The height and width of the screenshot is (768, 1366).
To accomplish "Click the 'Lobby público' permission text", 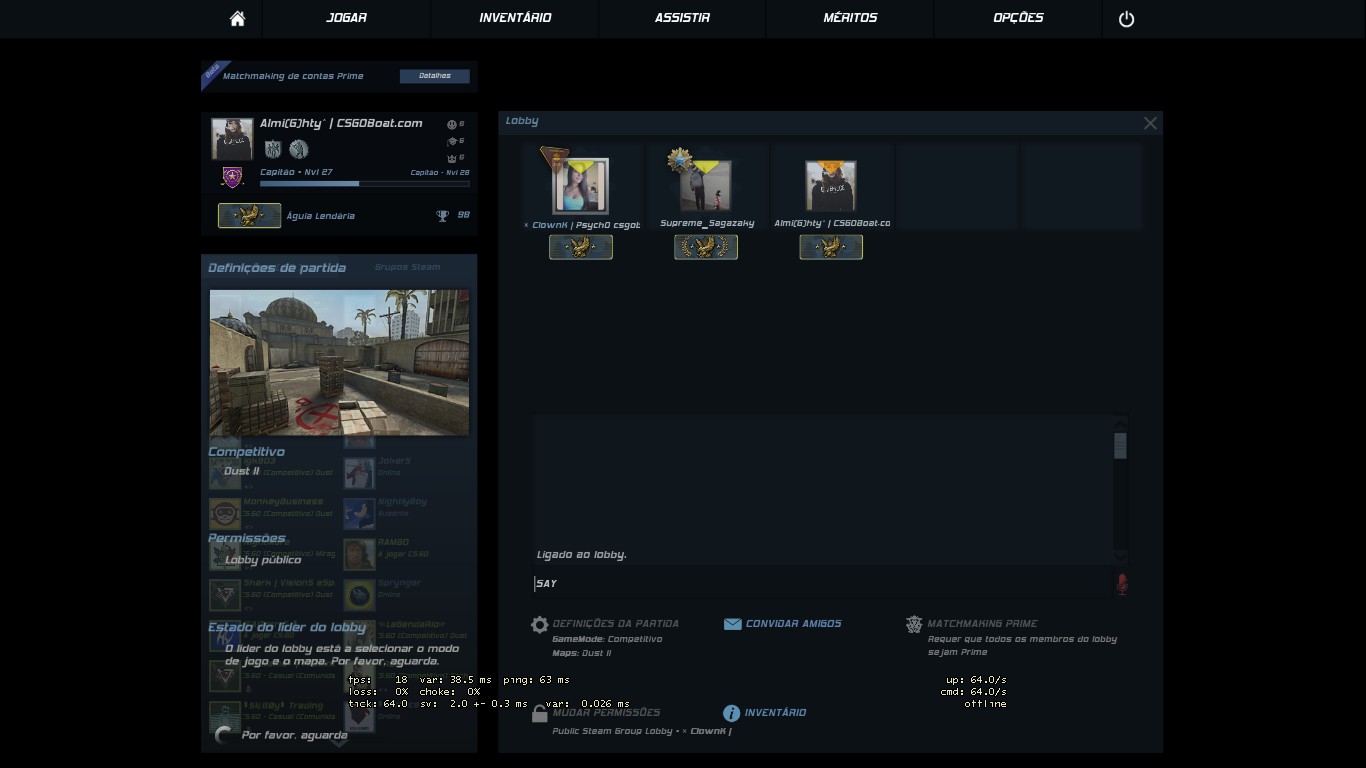I will pyautogui.click(x=263, y=560).
